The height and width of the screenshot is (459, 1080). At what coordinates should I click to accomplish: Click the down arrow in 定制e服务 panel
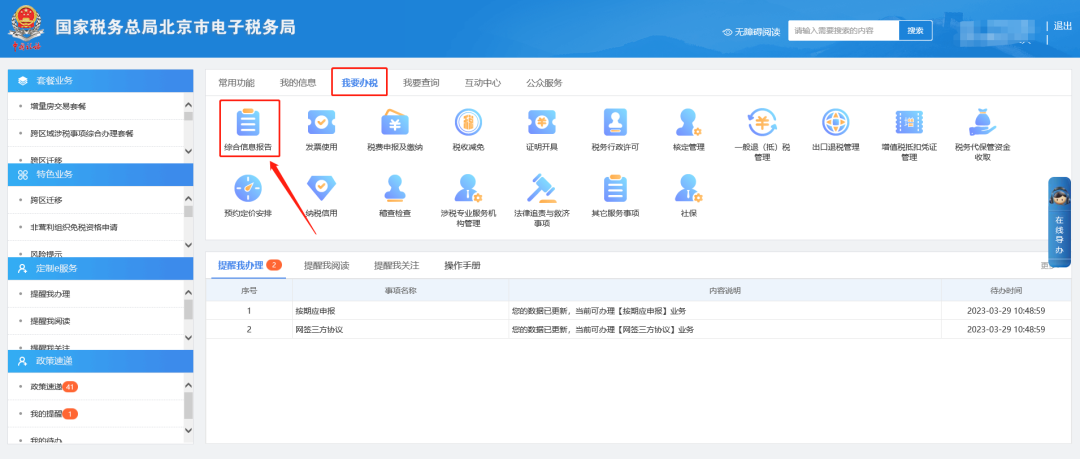coord(189,338)
